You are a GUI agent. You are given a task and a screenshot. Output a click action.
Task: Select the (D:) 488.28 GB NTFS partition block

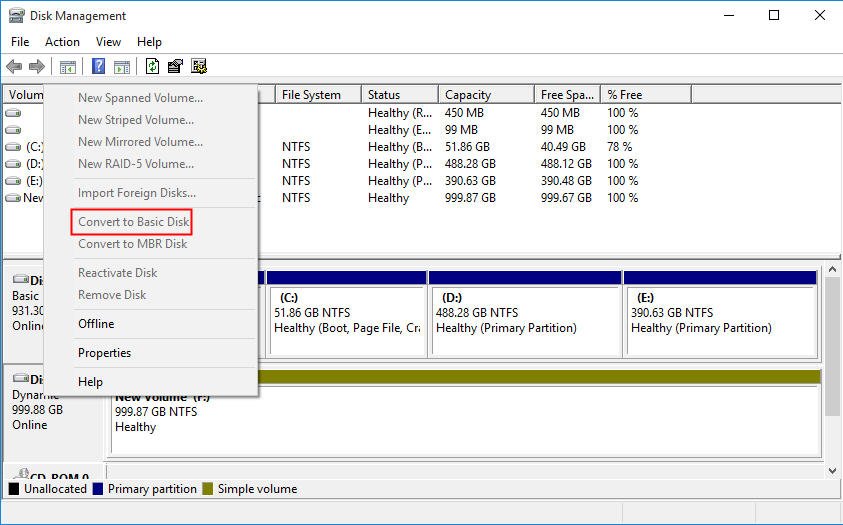click(526, 321)
